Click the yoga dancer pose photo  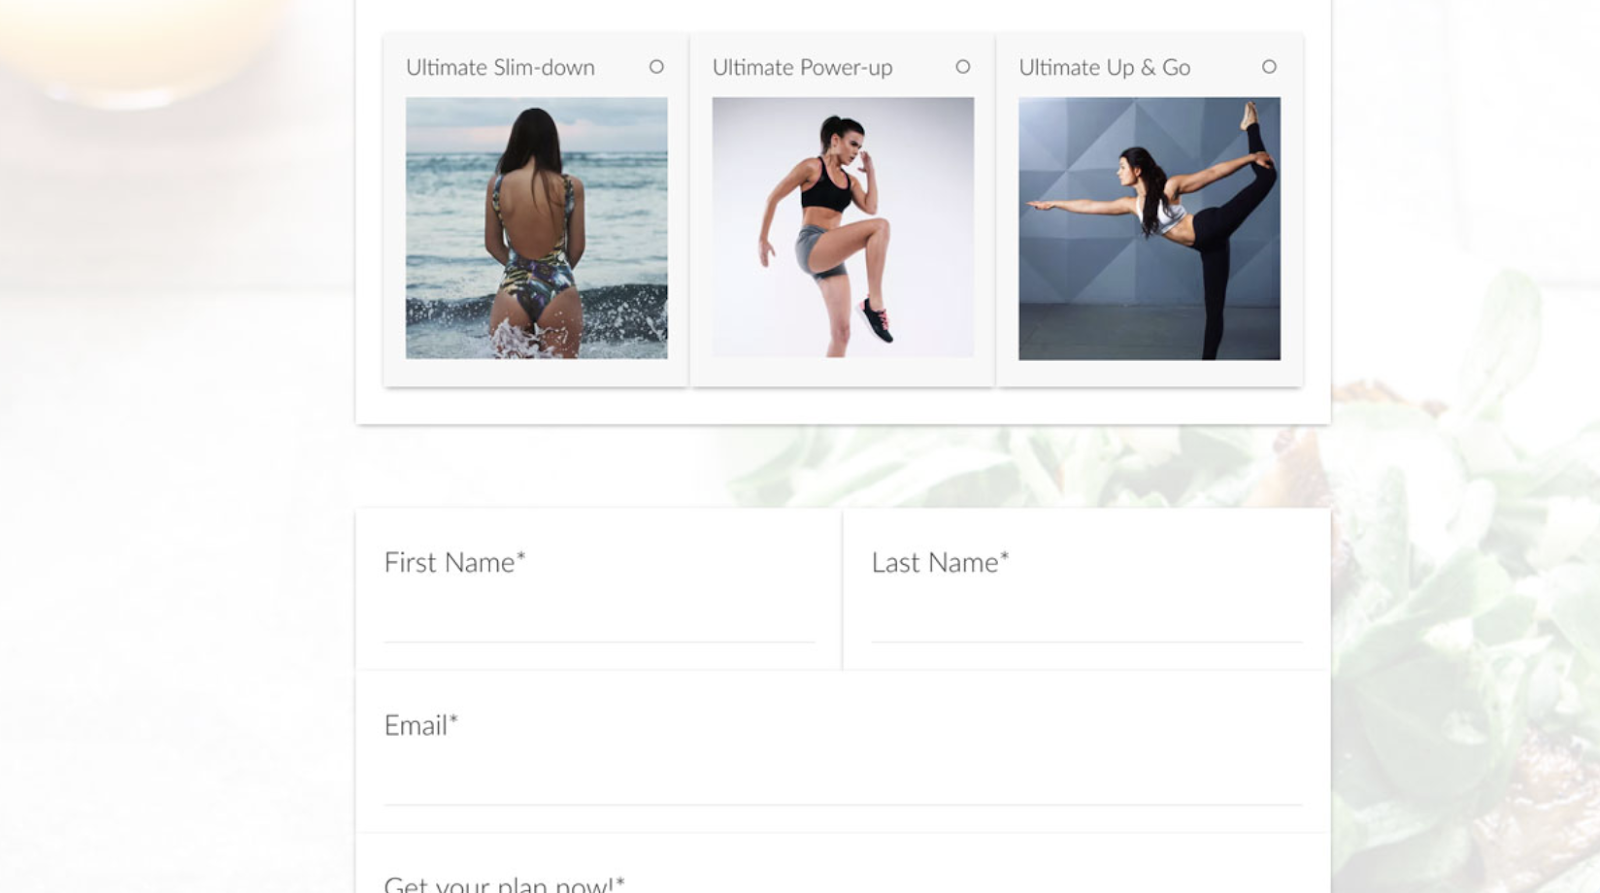tap(1149, 228)
